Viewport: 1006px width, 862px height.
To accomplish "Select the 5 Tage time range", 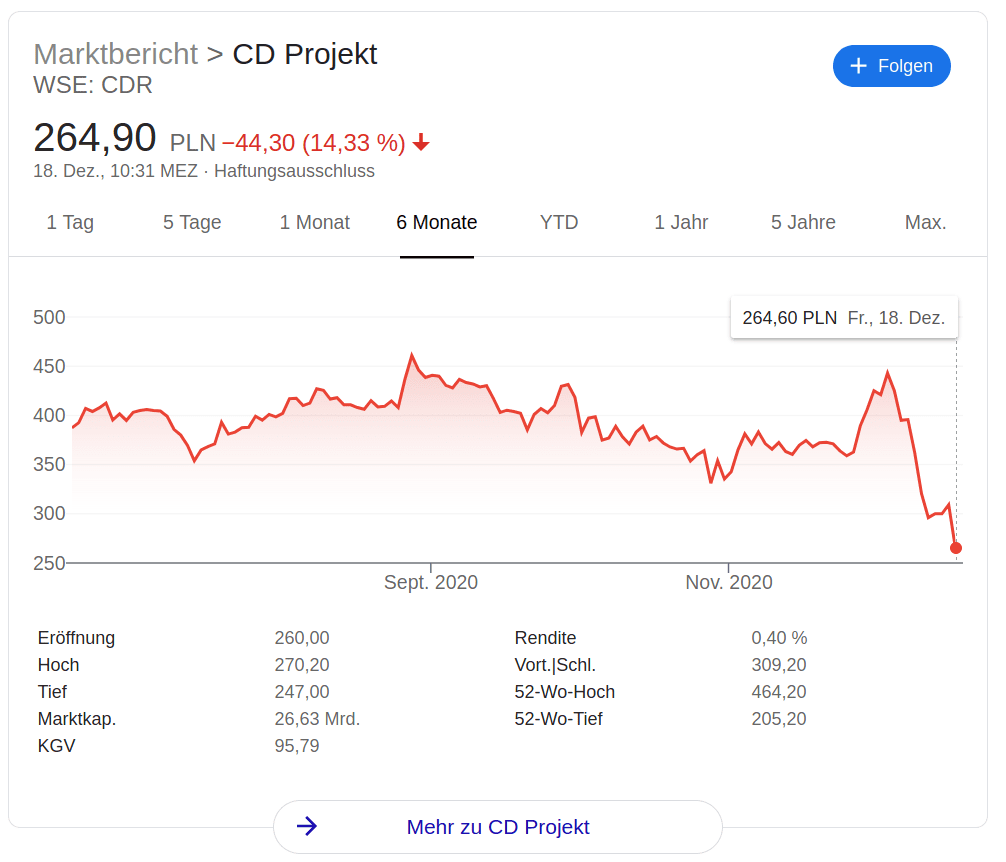I will coord(192,223).
